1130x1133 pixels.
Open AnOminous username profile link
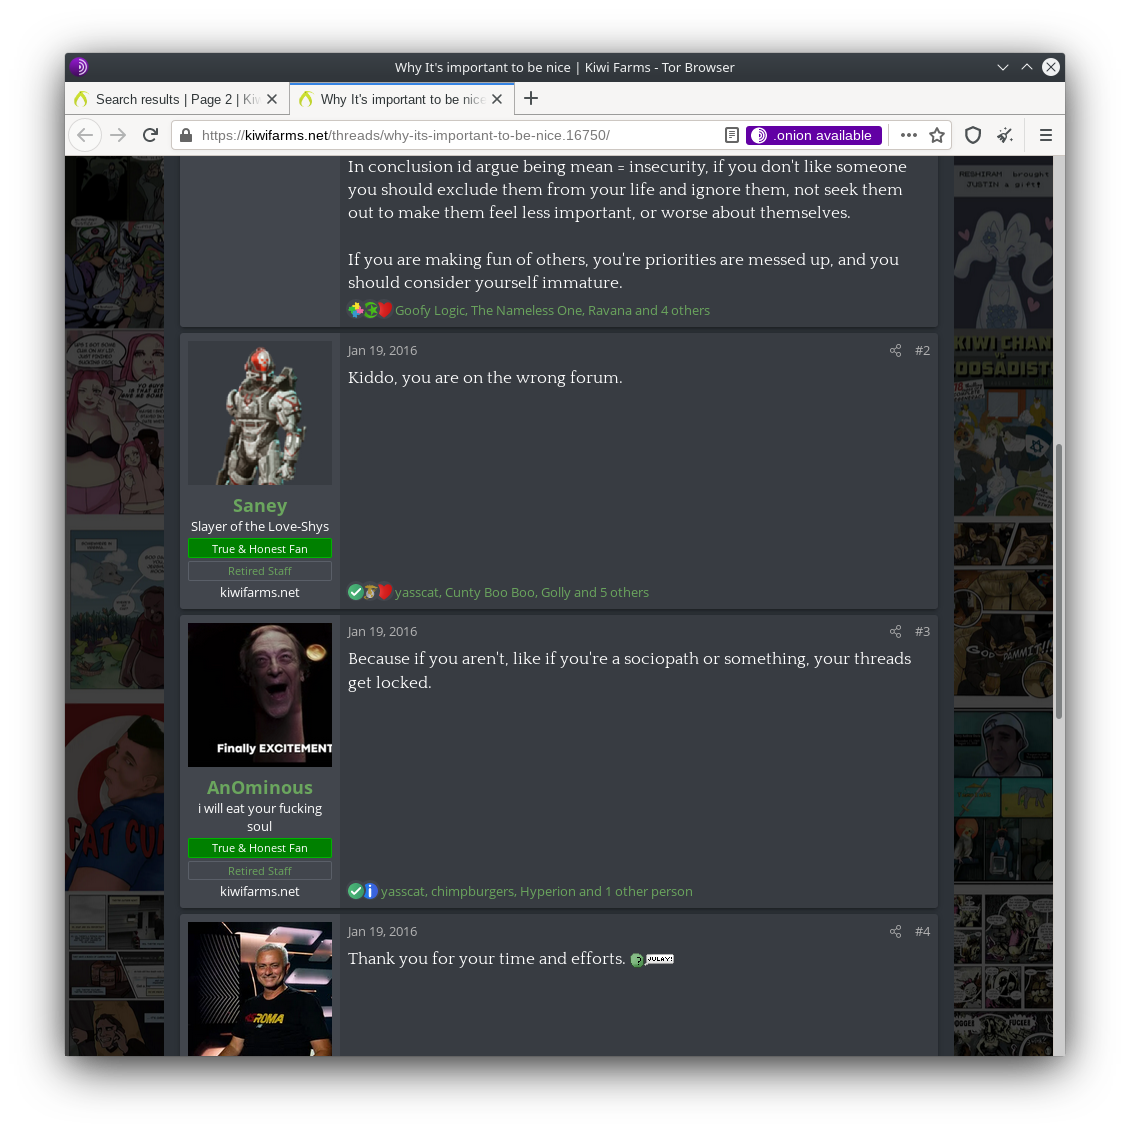tap(260, 788)
